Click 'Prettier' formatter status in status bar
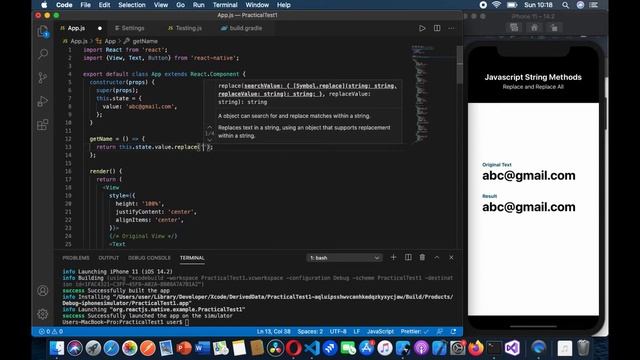This screenshot has height=360, width=640. 414,331
